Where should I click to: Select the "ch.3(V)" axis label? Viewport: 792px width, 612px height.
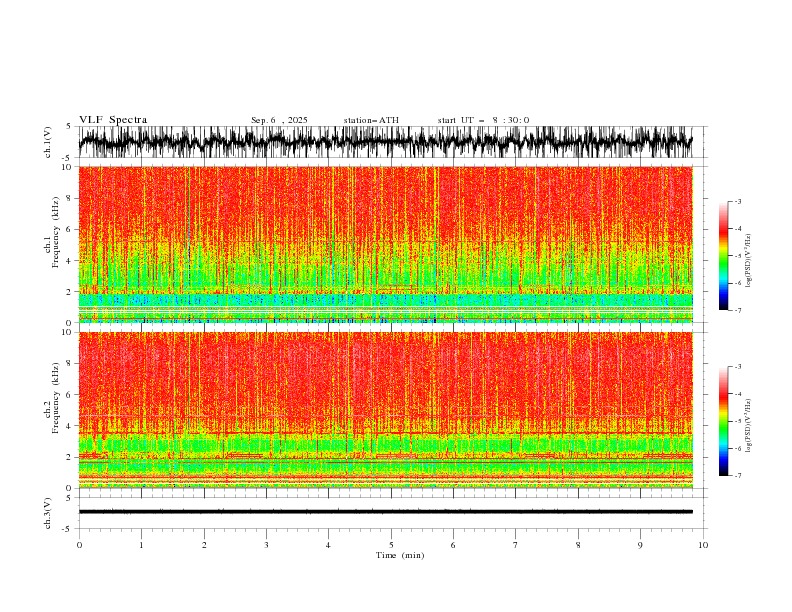click(48, 513)
